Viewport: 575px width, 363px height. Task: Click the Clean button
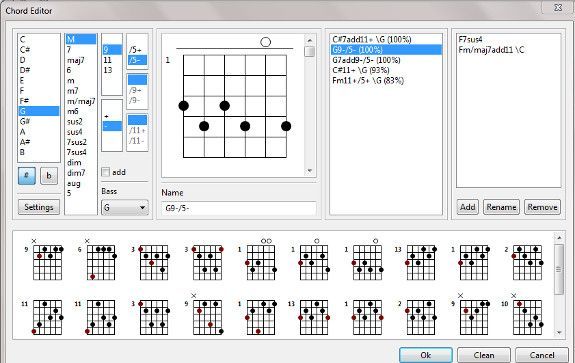[x=484, y=355]
